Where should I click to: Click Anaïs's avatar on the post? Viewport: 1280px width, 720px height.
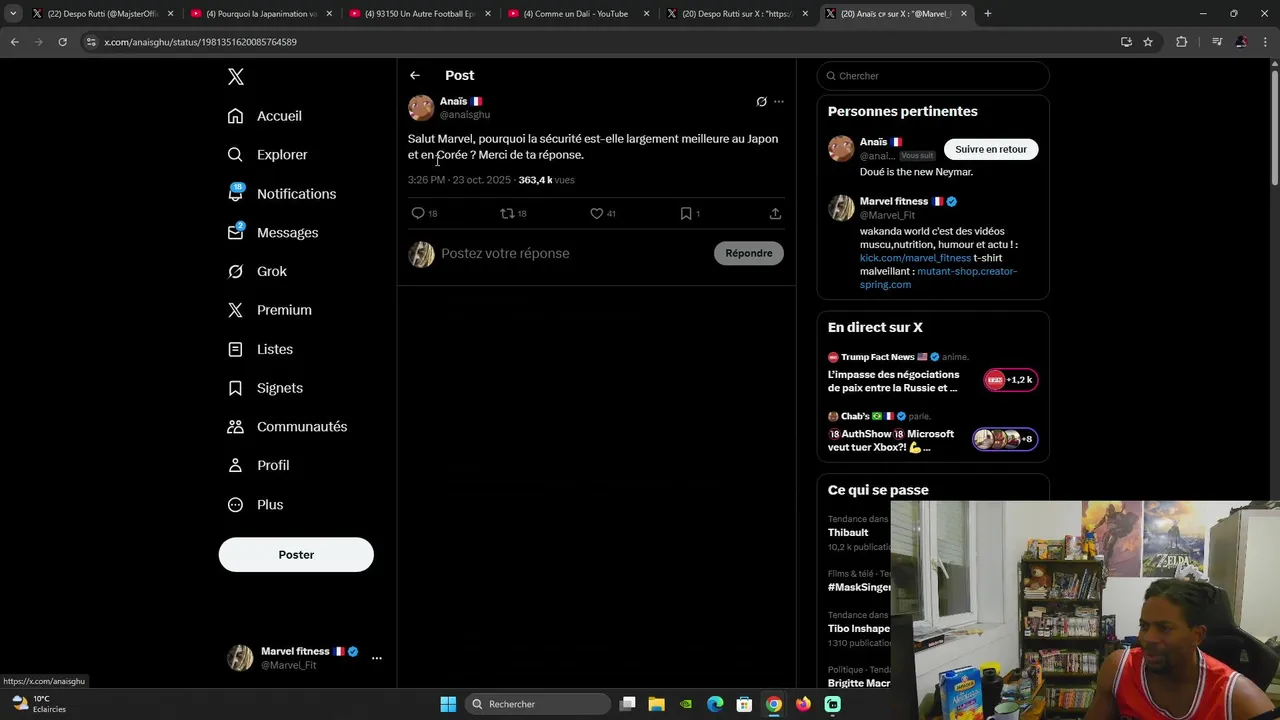[x=421, y=108]
